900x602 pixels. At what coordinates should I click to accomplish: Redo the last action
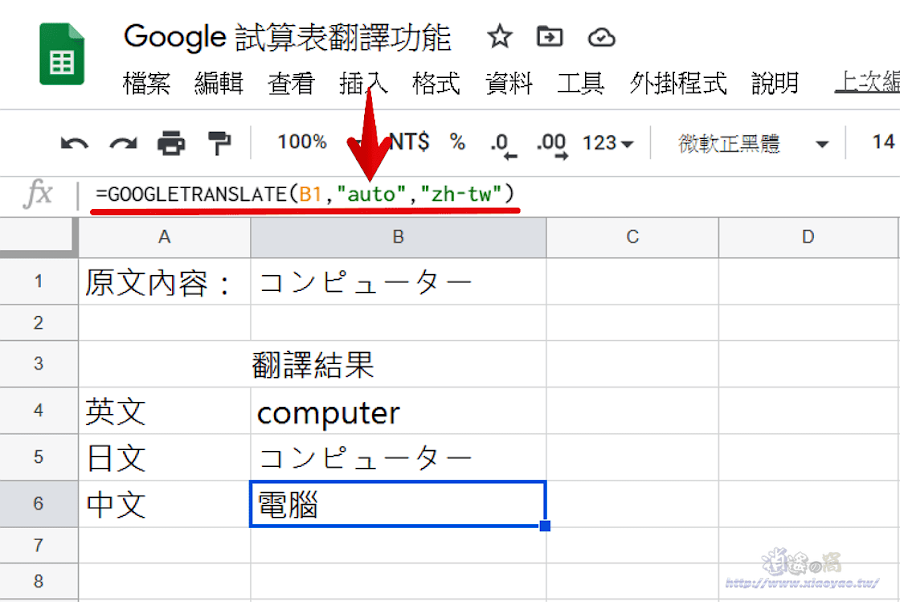click(x=123, y=143)
